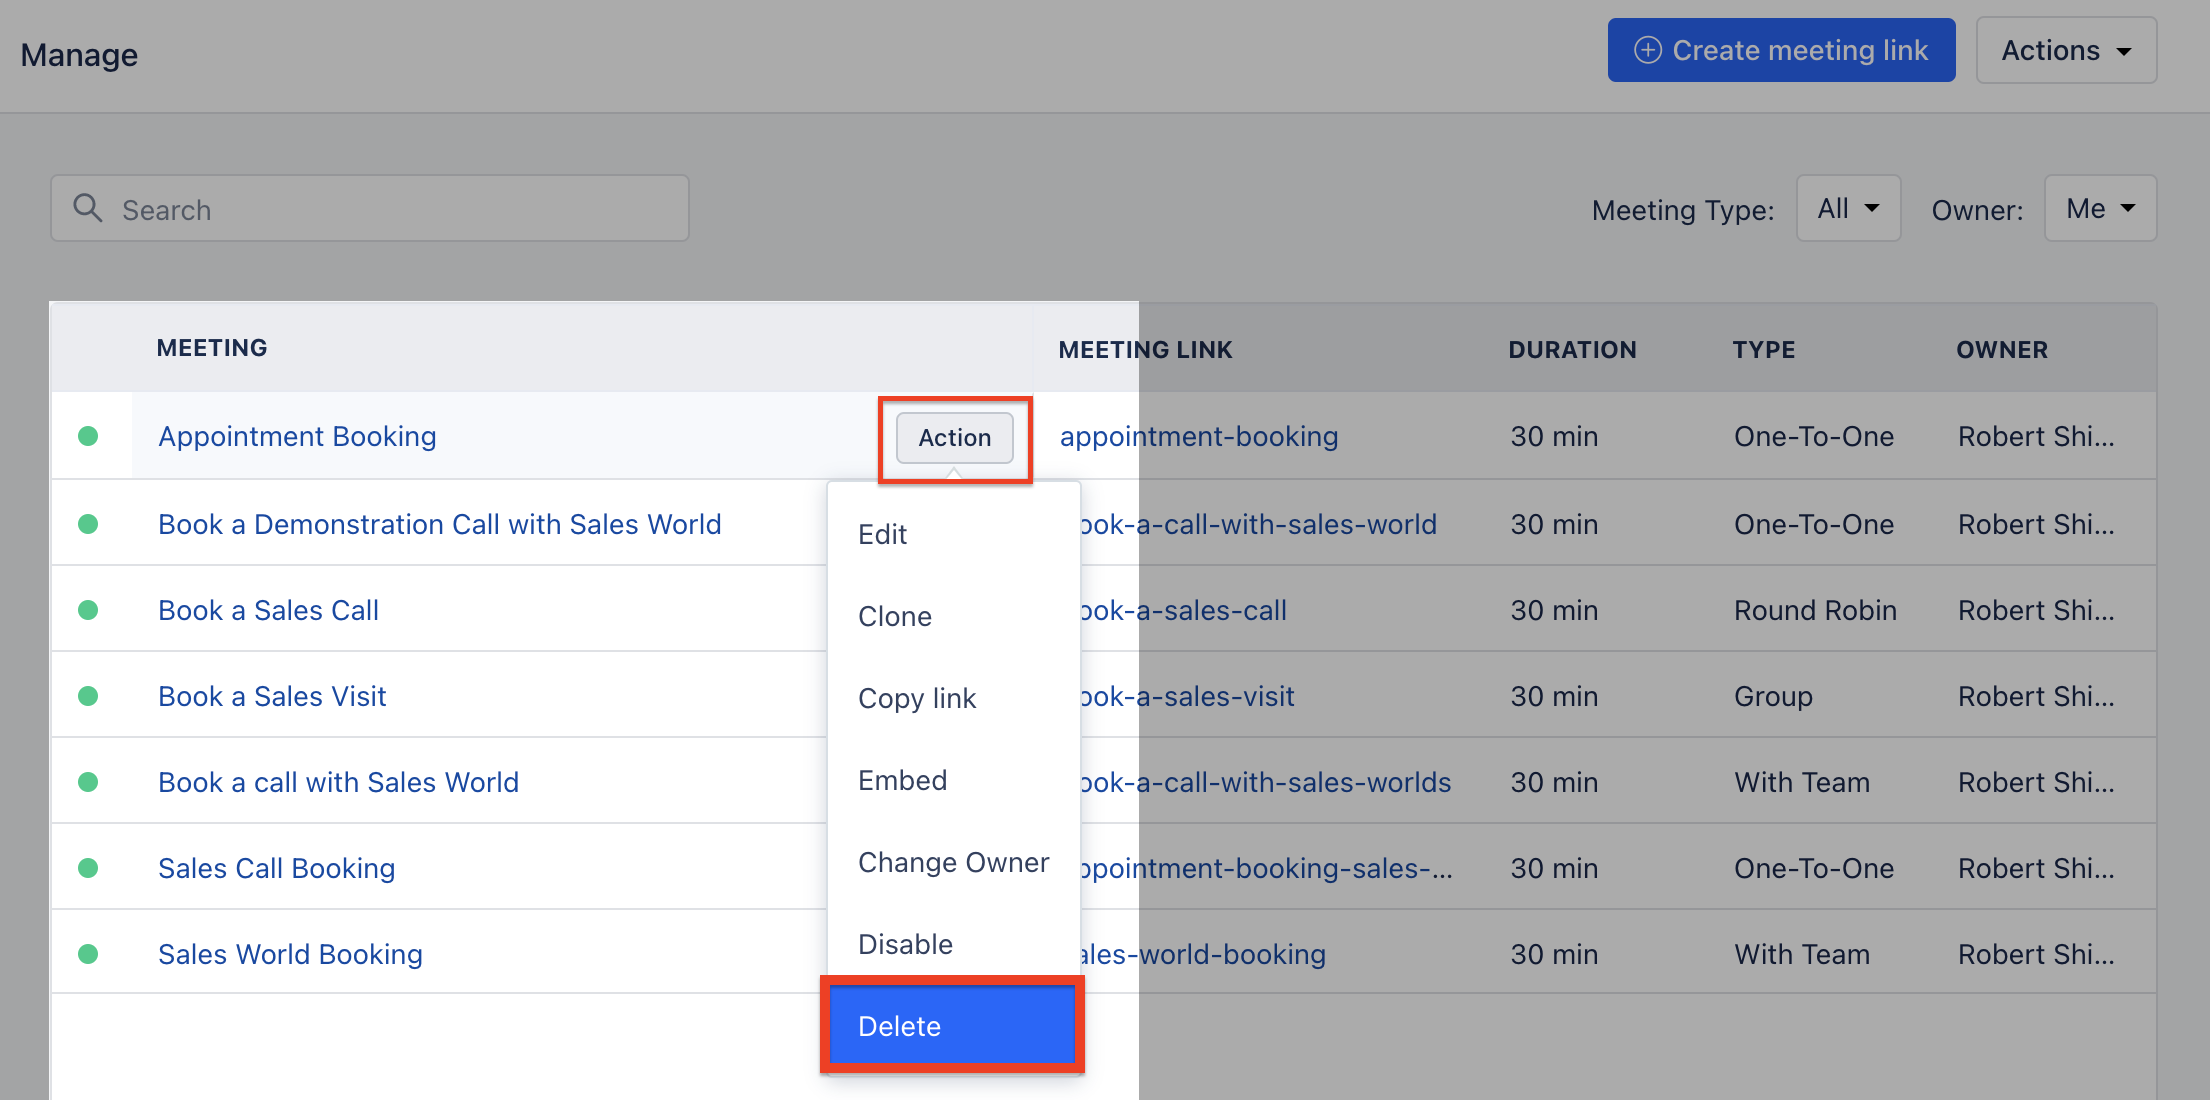This screenshot has width=2210, height=1100.
Task: Open the appointment-booking meeting link
Action: [1198, 436]
